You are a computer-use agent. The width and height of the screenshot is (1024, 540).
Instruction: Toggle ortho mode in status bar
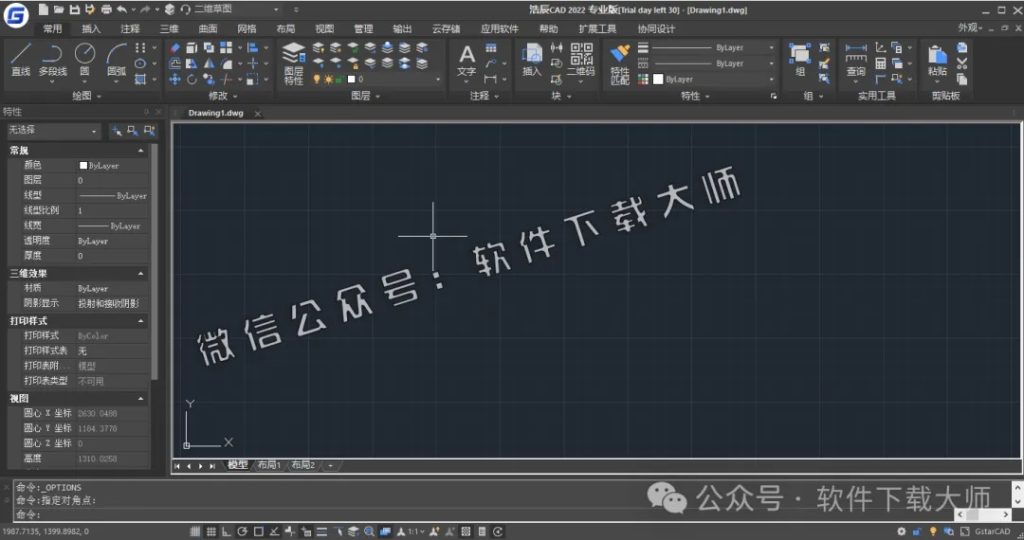(226, 532)
